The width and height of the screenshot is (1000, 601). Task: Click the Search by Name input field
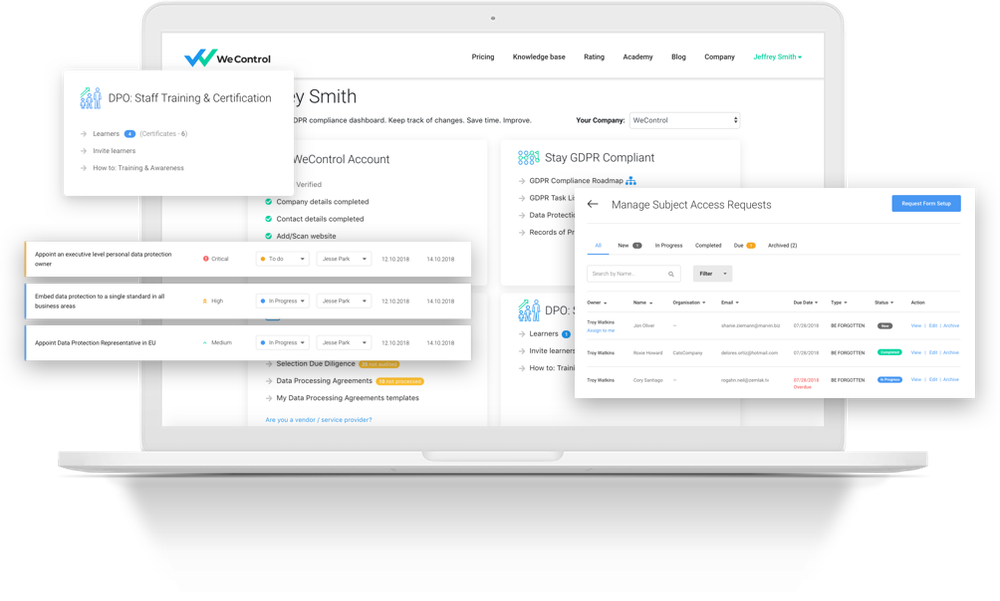click(x=633, y=274)
